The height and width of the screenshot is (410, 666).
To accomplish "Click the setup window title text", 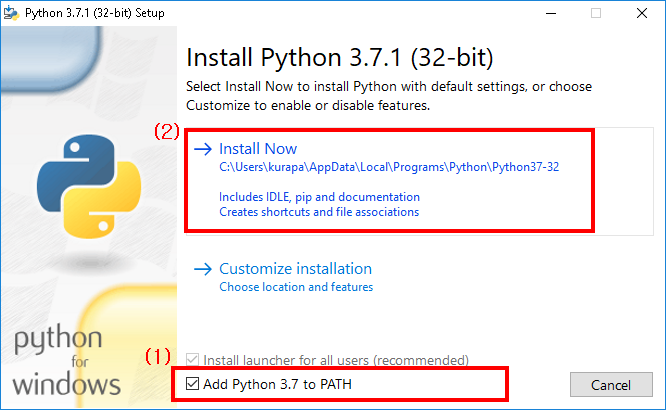I will coord(95,13).
